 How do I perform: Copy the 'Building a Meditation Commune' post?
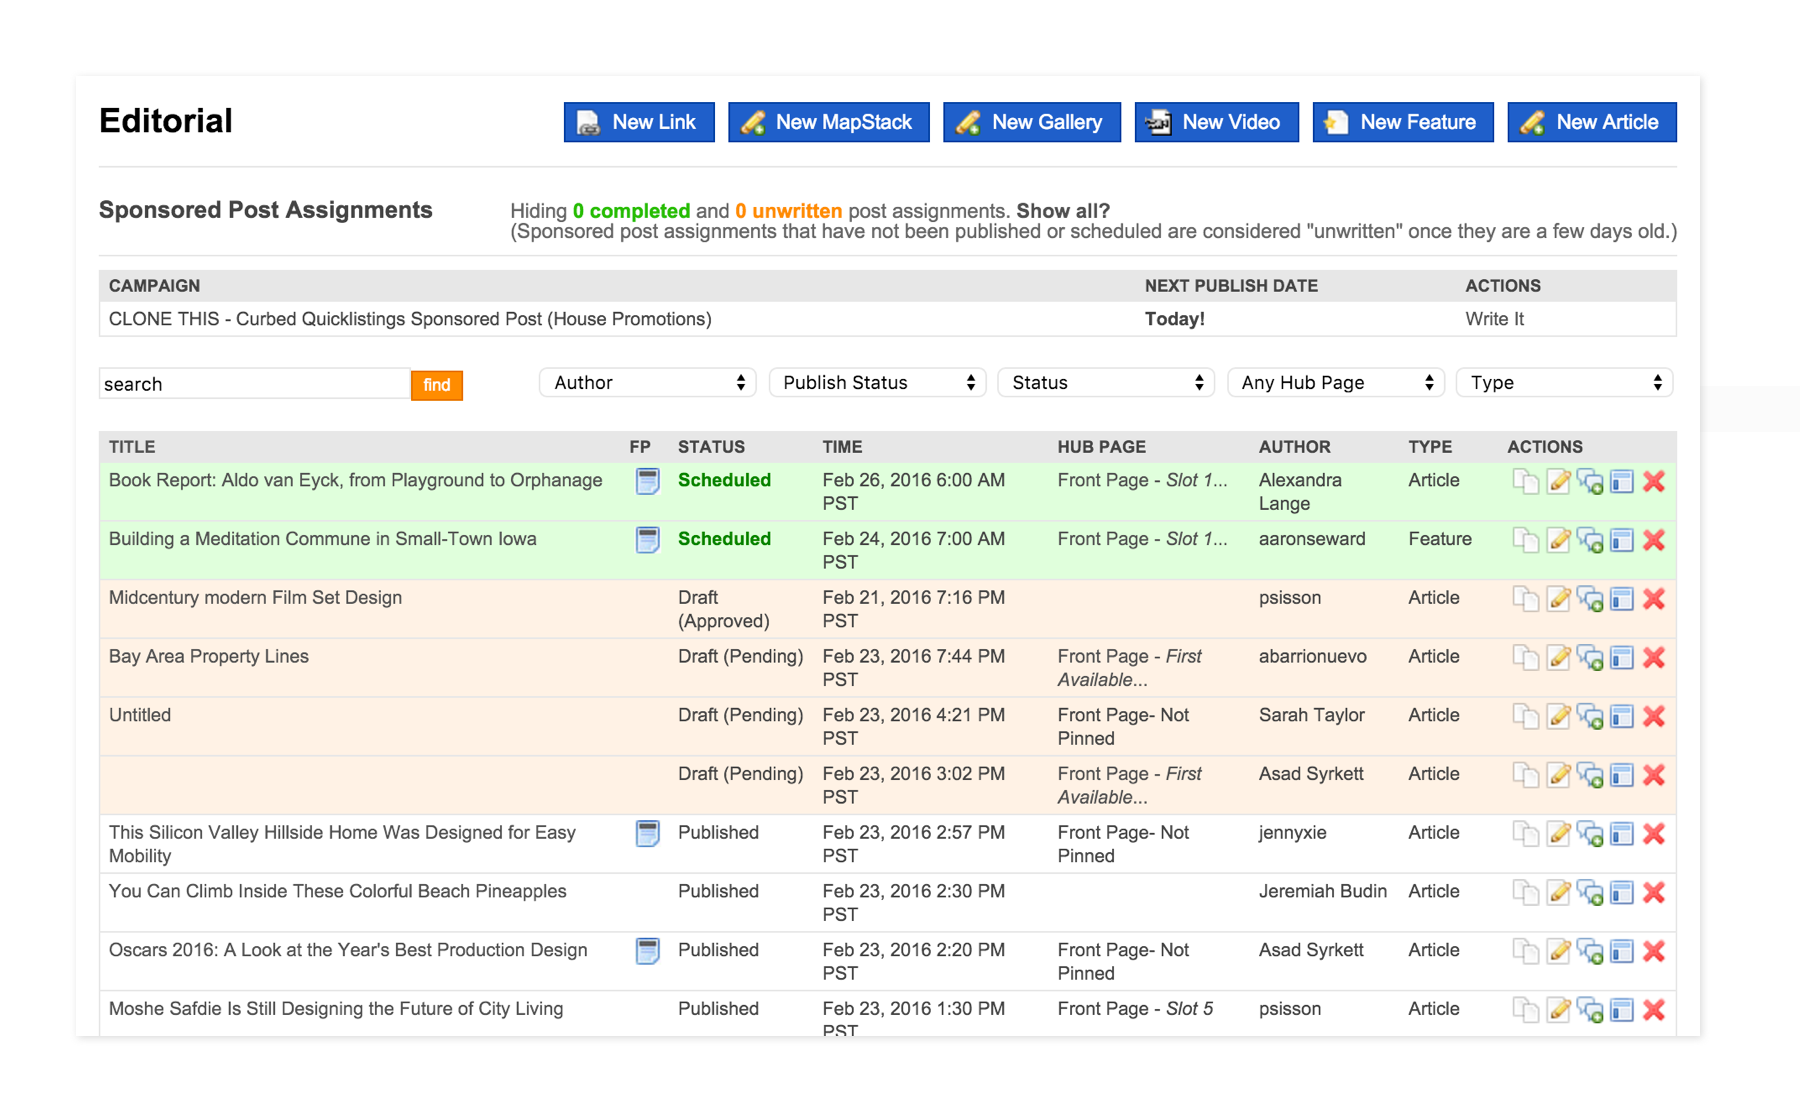pyautogui.click(x=1525, y=541)
